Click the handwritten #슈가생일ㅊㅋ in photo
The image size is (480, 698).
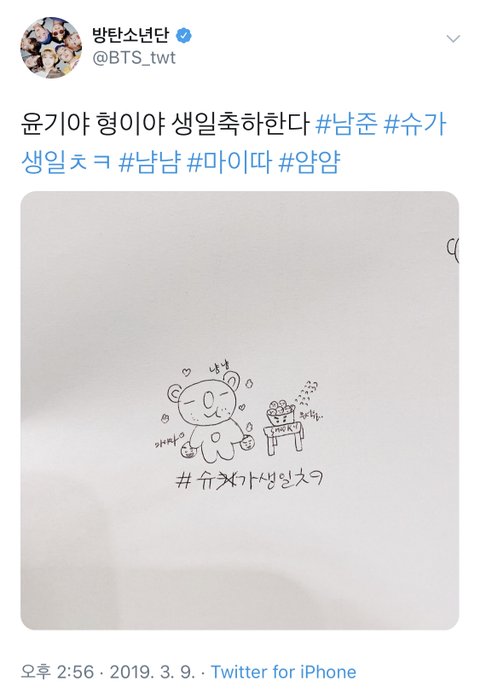pyautogui.click(x=249, y=479)
